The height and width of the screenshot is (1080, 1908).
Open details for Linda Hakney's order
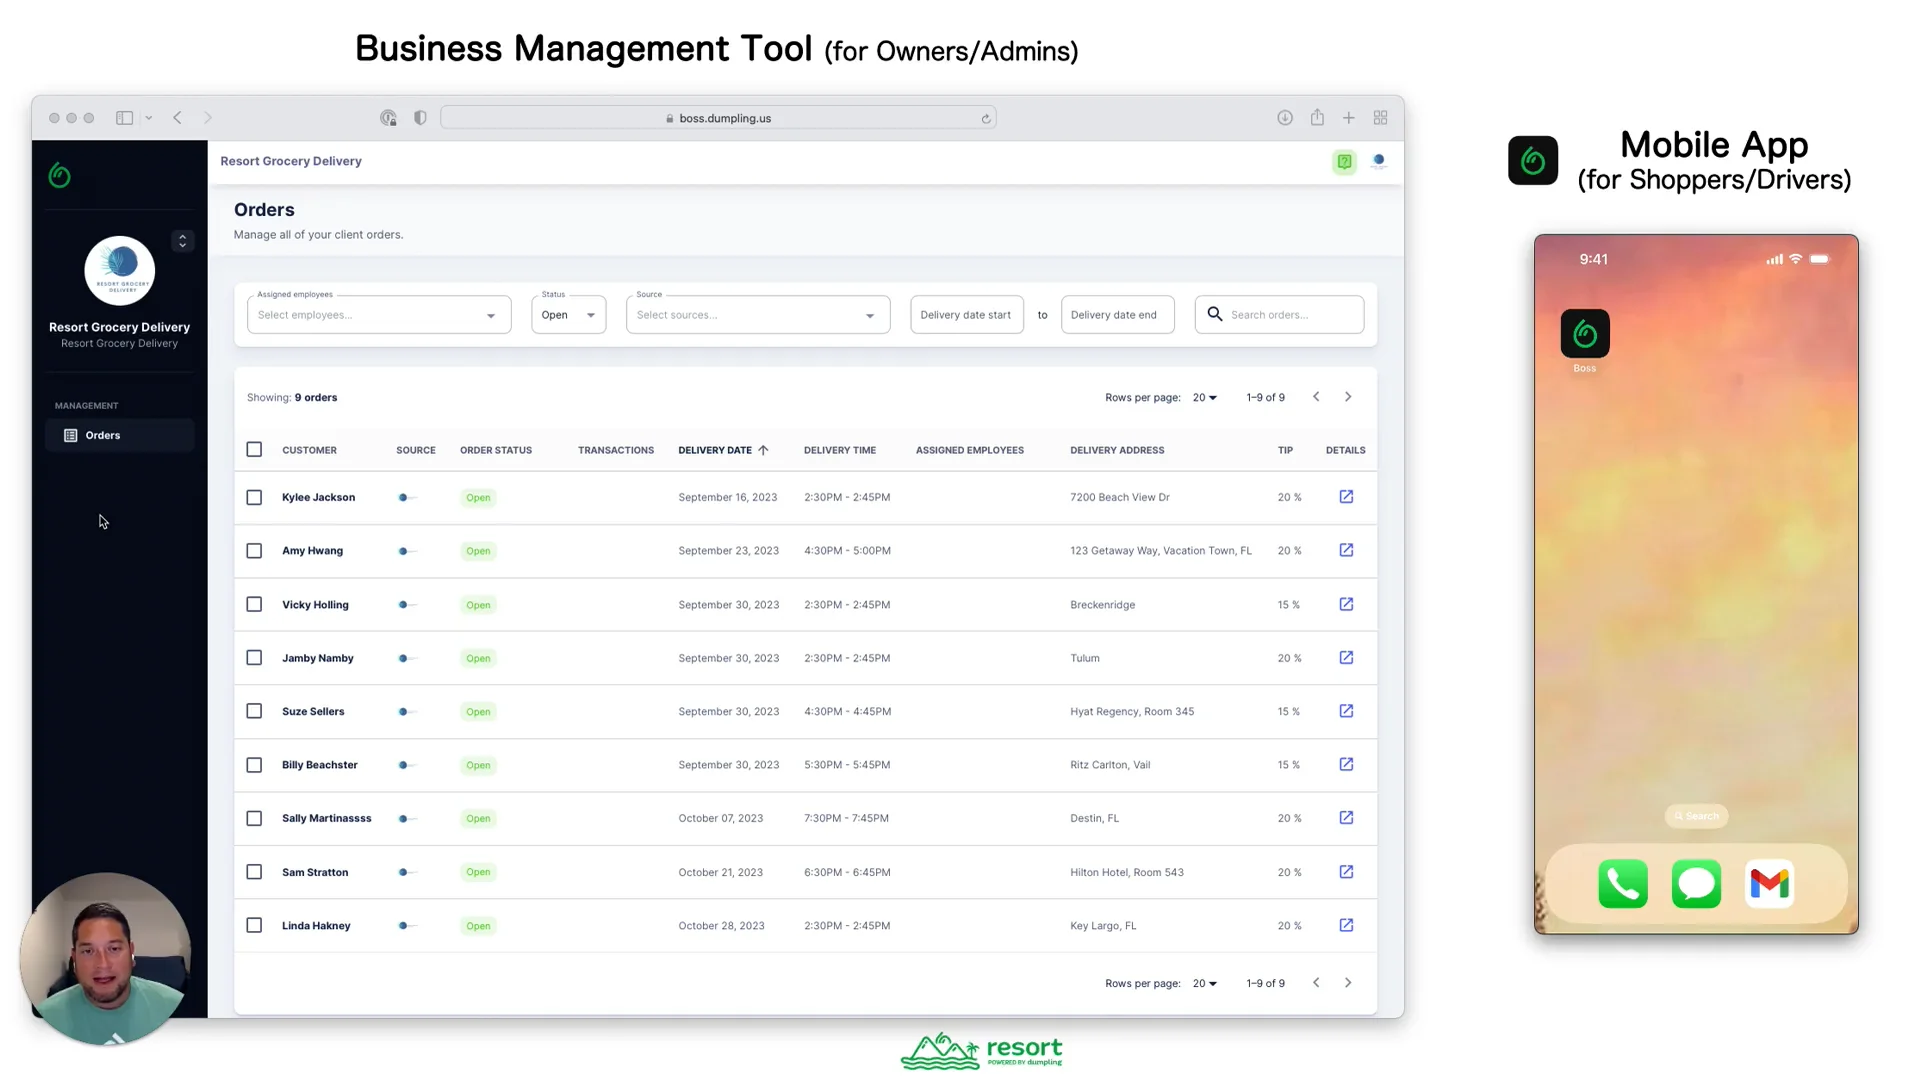tap(1346, 925)
